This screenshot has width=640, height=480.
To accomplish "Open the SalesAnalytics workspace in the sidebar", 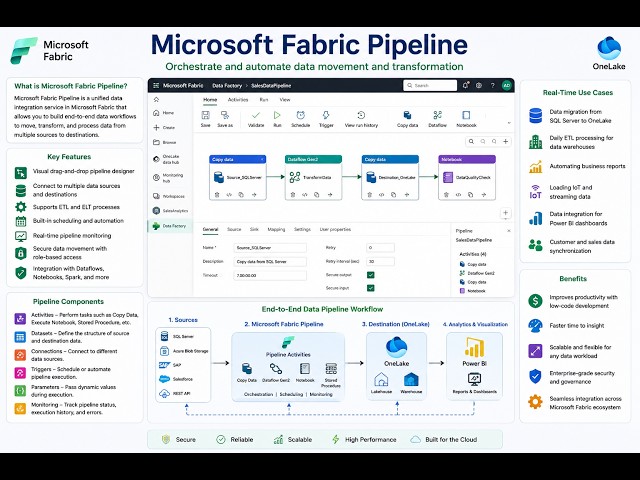I will (170, 211).
